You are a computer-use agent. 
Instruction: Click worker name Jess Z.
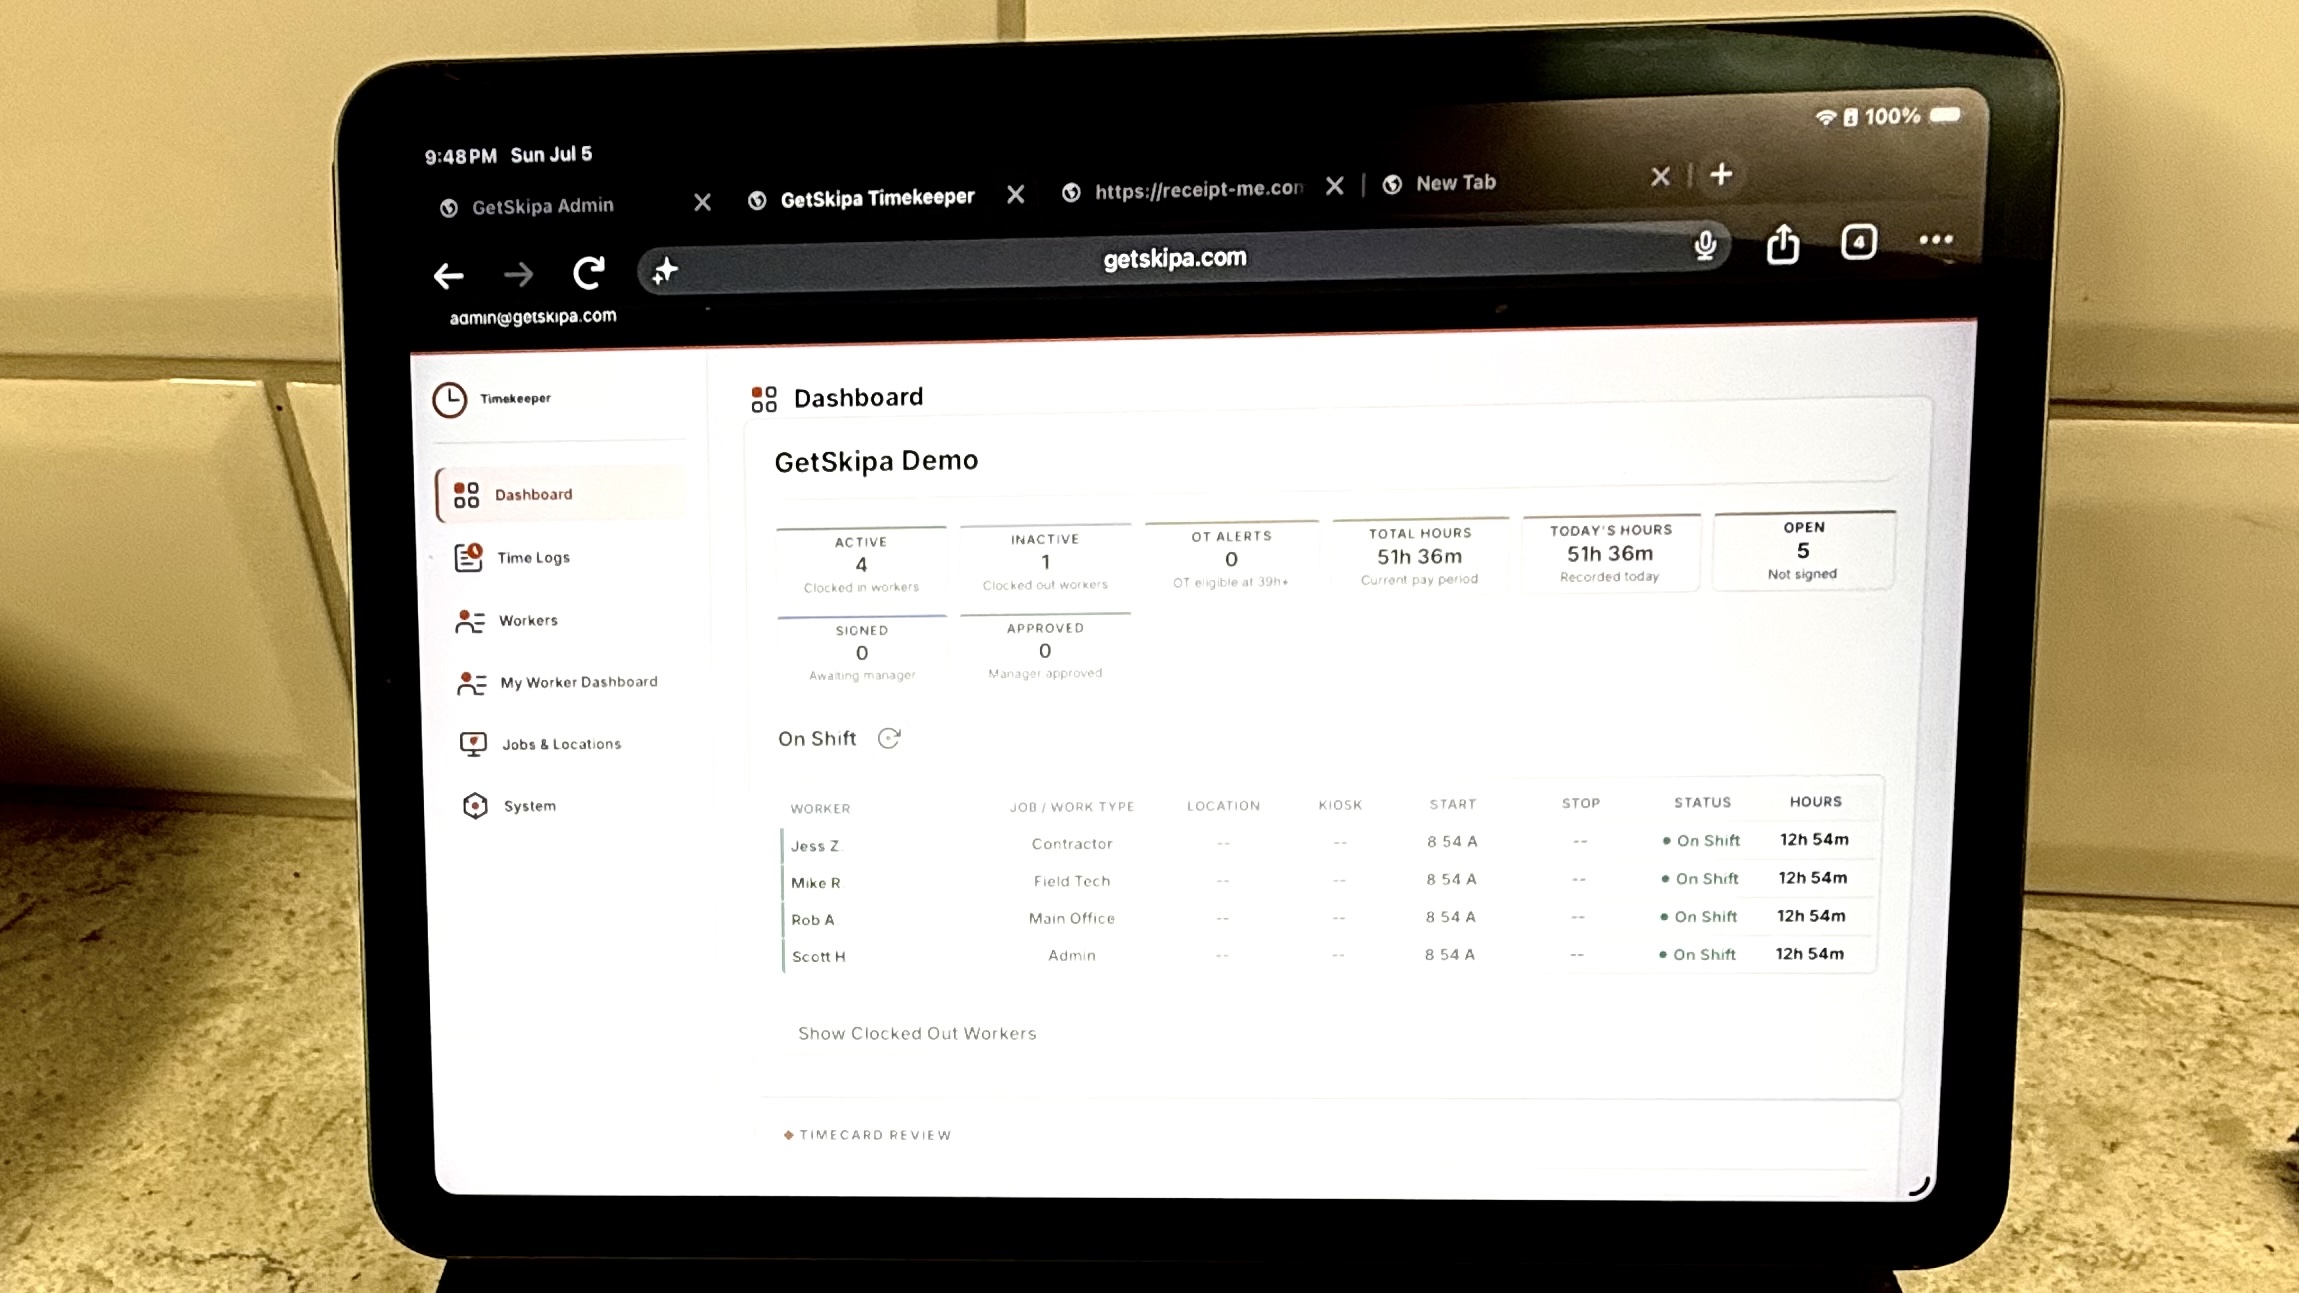[816, 846]
